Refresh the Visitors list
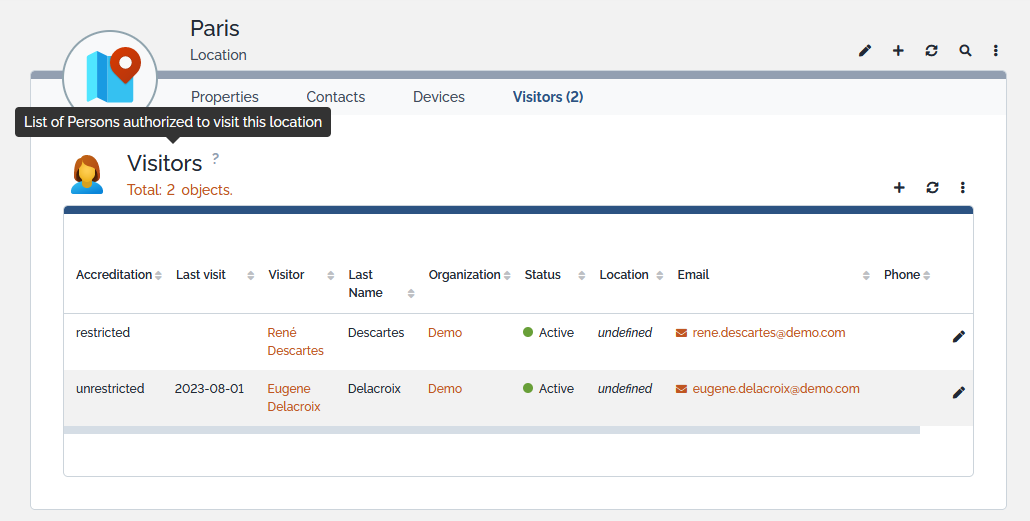The image size is (1030, 521). pos(932,187)
